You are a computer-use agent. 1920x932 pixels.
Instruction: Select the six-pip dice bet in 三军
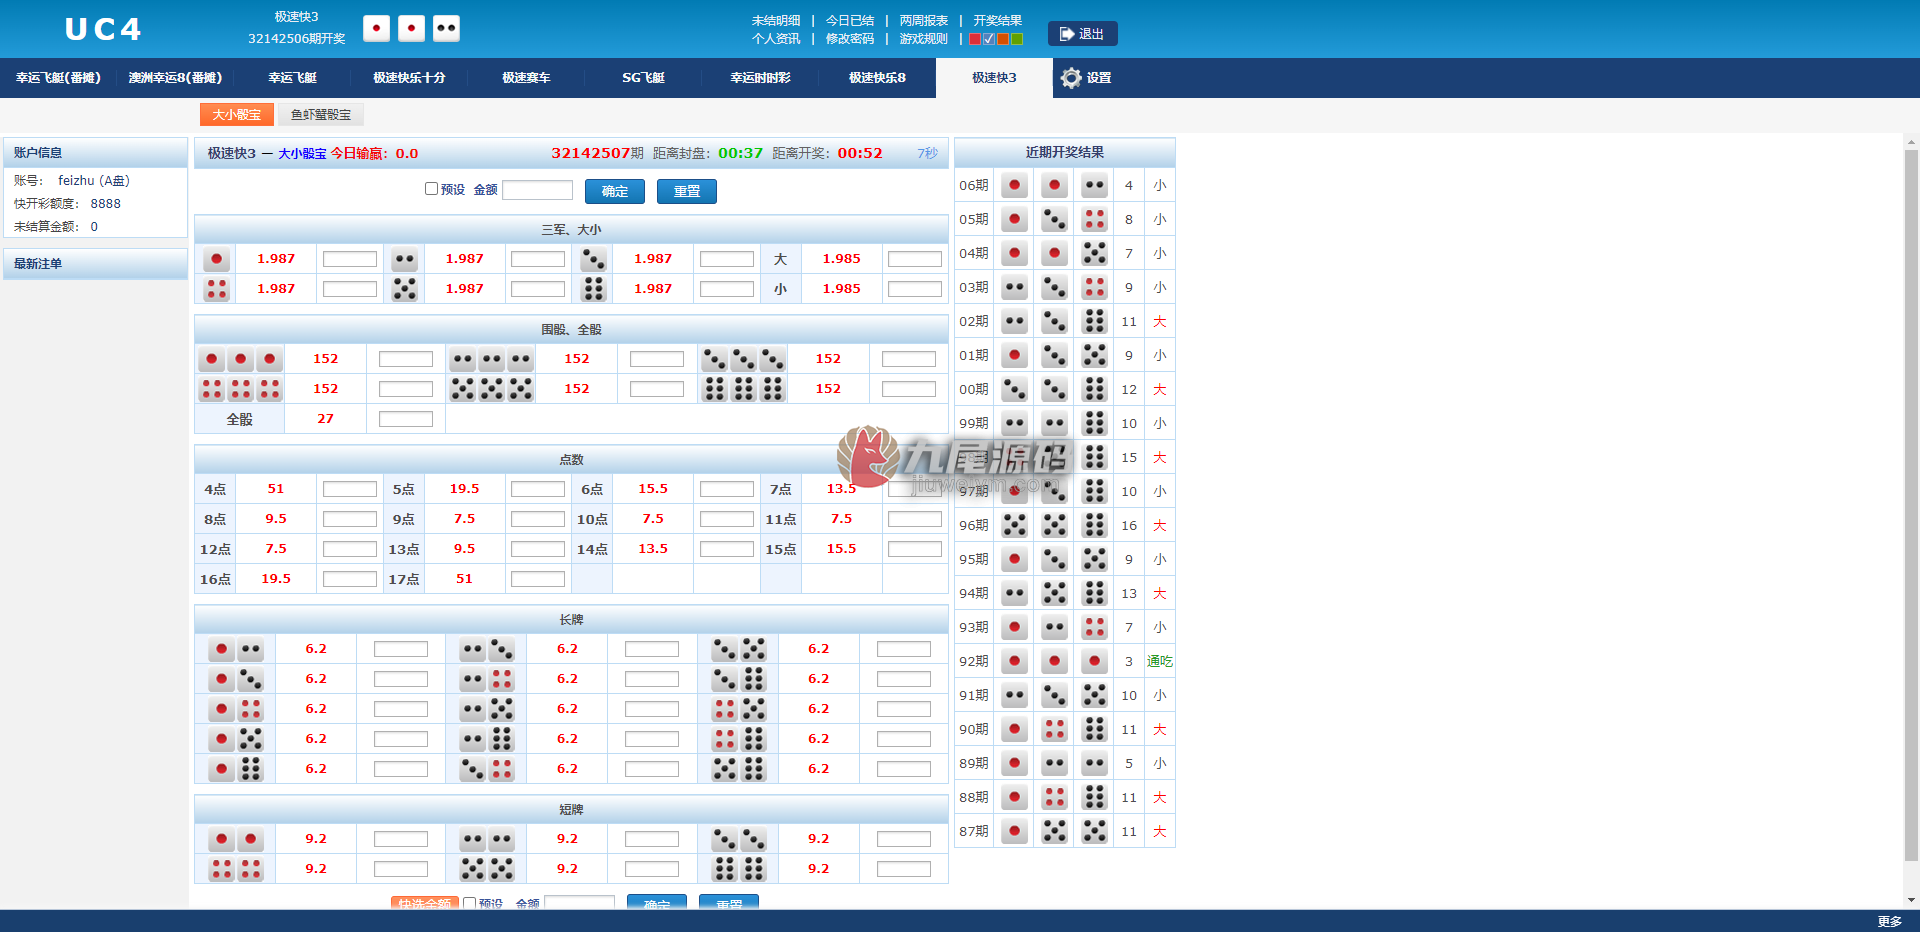tap(594, 289)
